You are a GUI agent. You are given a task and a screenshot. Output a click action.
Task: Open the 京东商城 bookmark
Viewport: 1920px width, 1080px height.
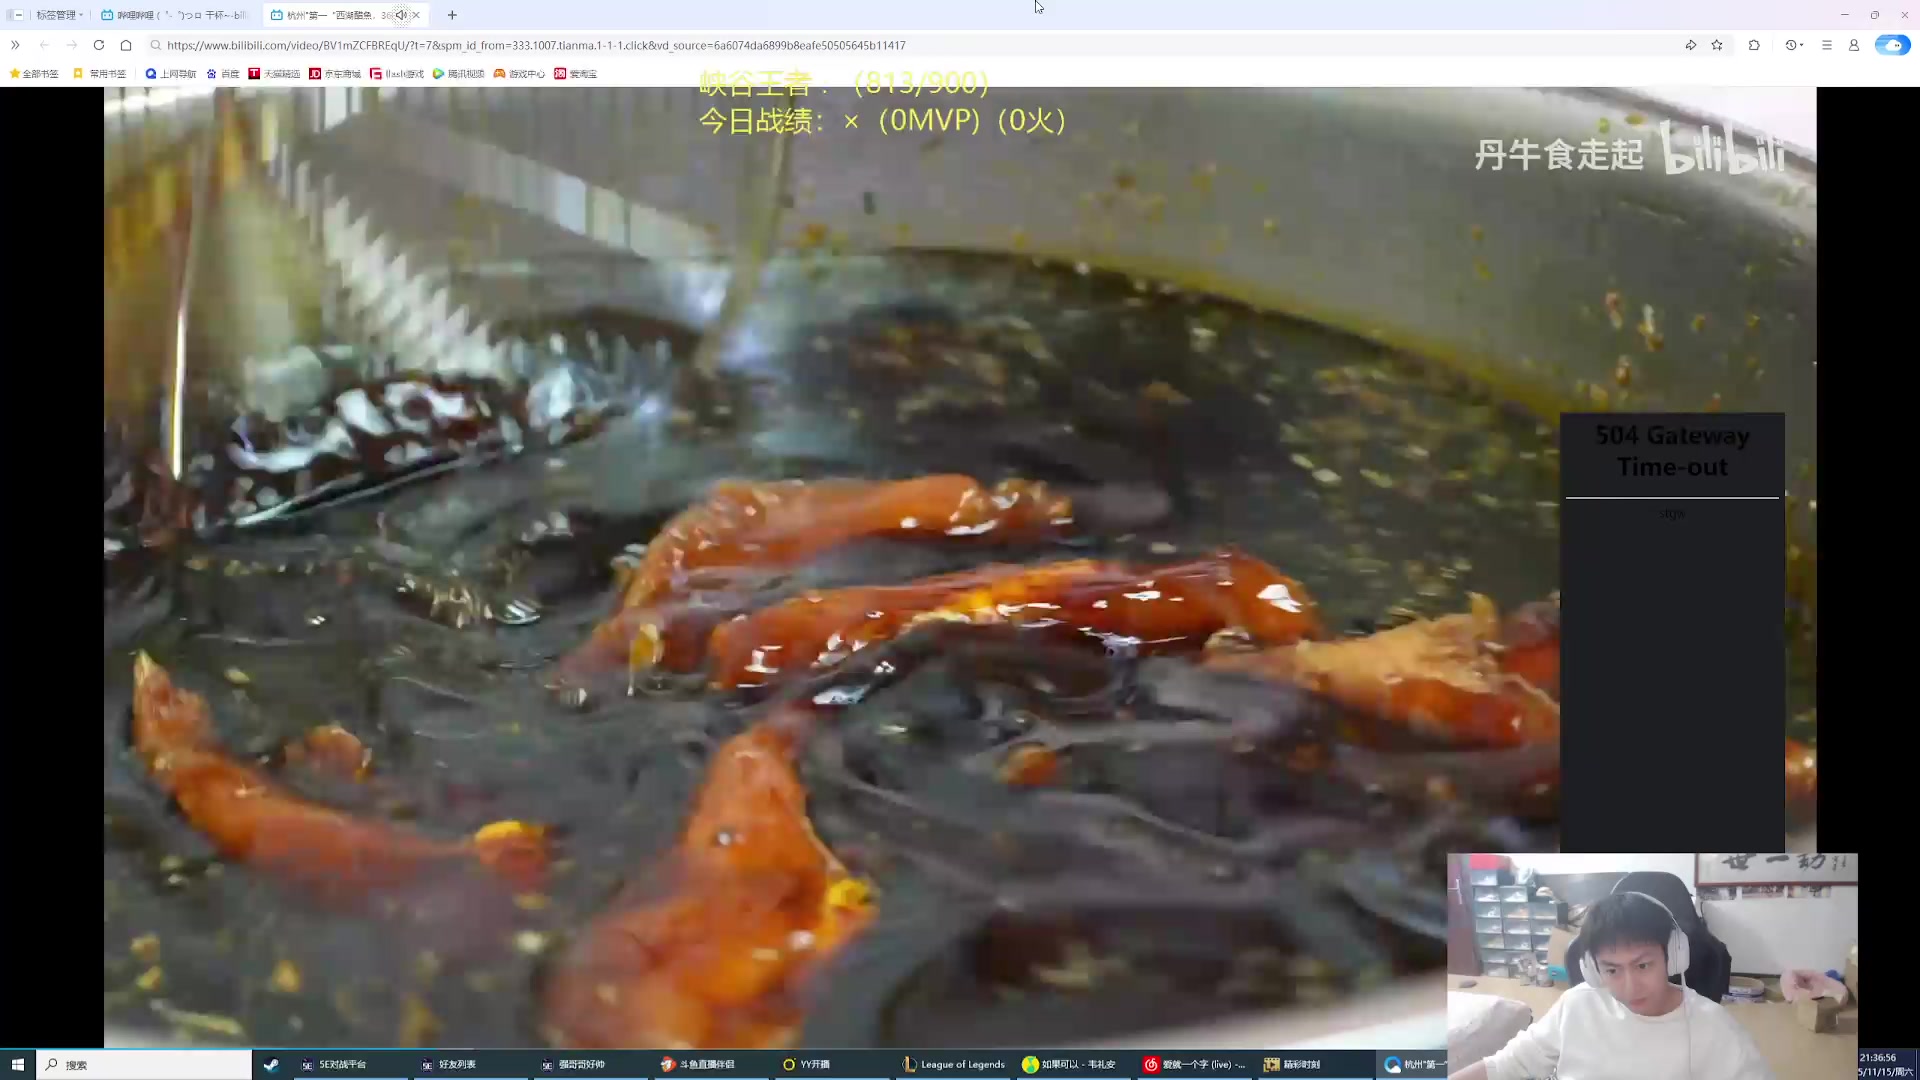pyautogui.click(x=335, y=74)
